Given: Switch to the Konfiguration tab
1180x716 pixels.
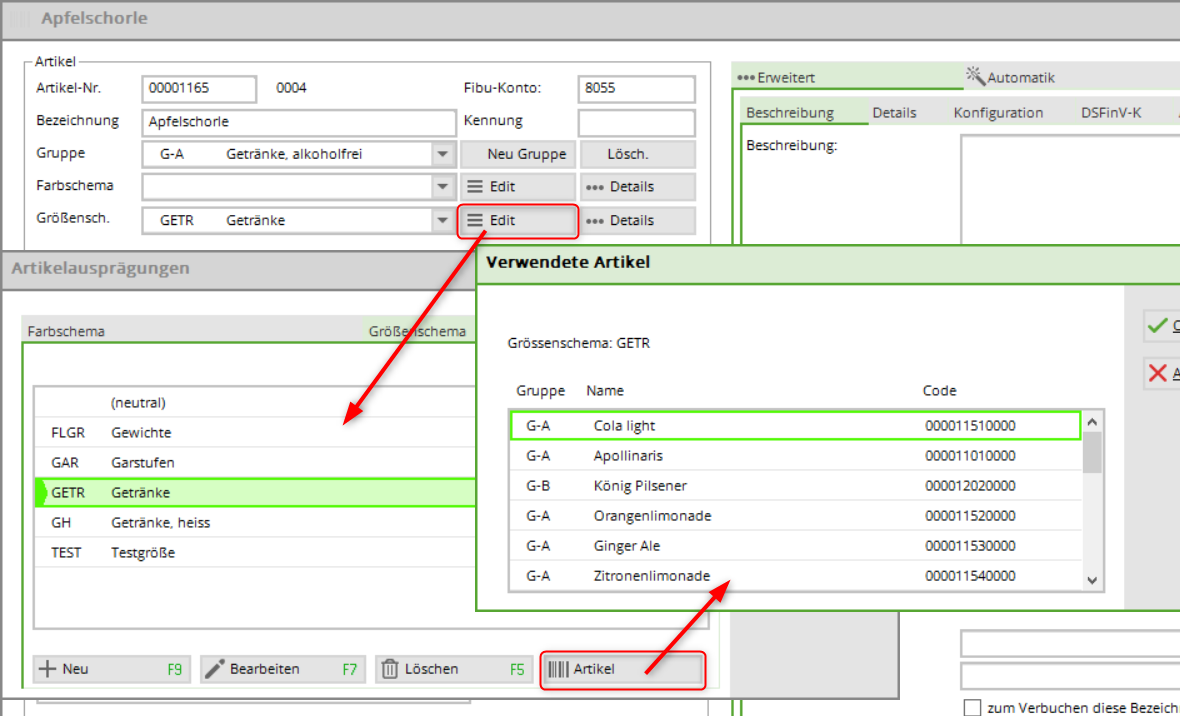Looking at the screenshot, I should point(997,113).
